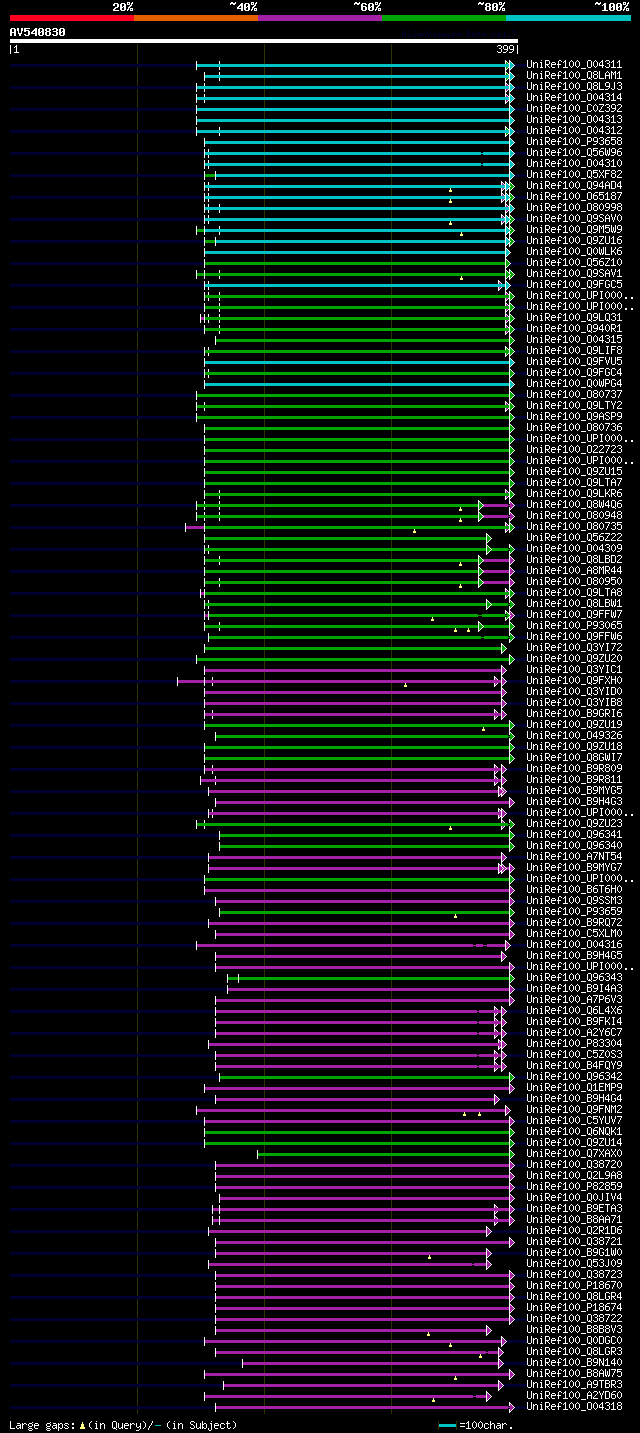Select UniRef100_Q3YI72 label
Image resolution: width=640 pixels, height=1433 pixels.
point(574,648)
